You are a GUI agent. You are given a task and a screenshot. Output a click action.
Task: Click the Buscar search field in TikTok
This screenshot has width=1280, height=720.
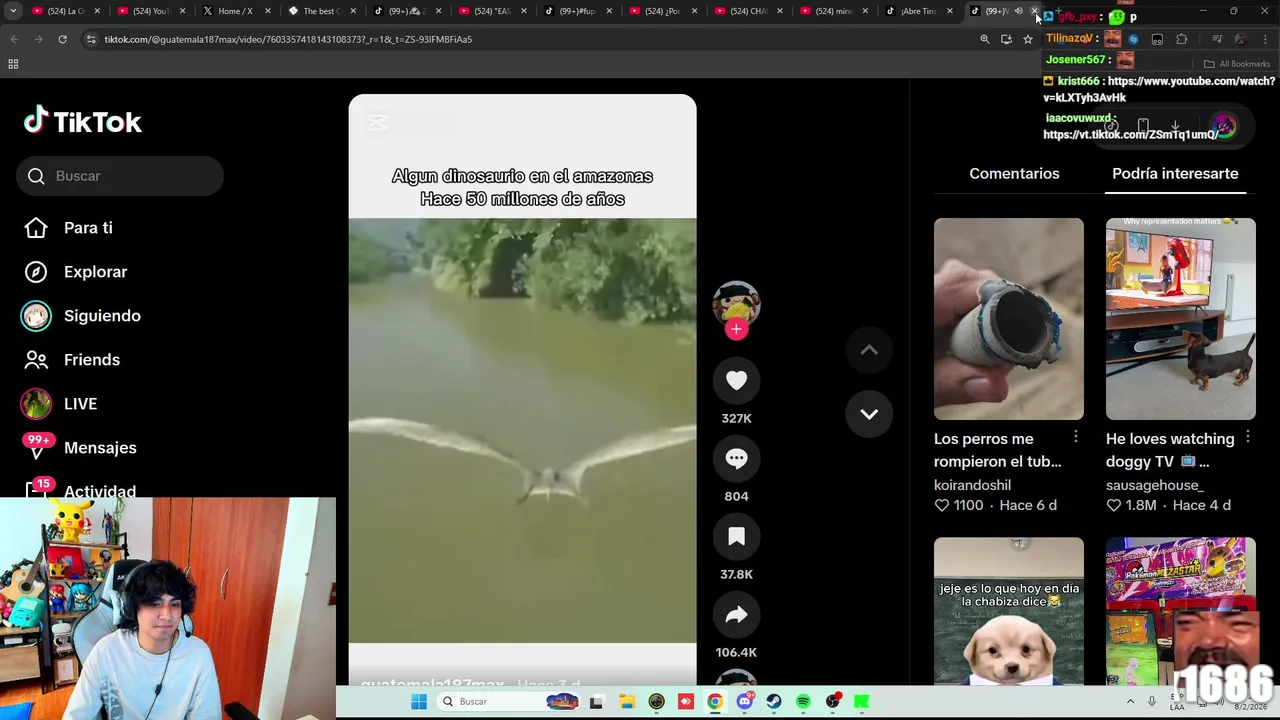pos(120,176)
